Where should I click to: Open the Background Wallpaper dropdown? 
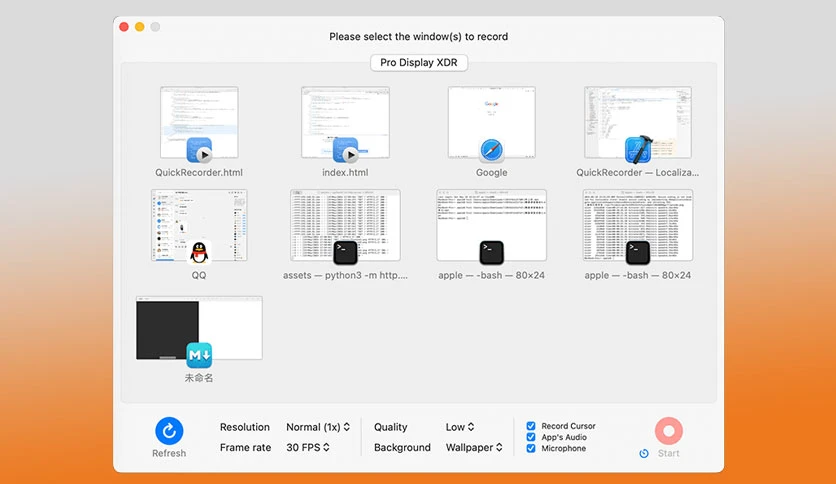(474, 447)
